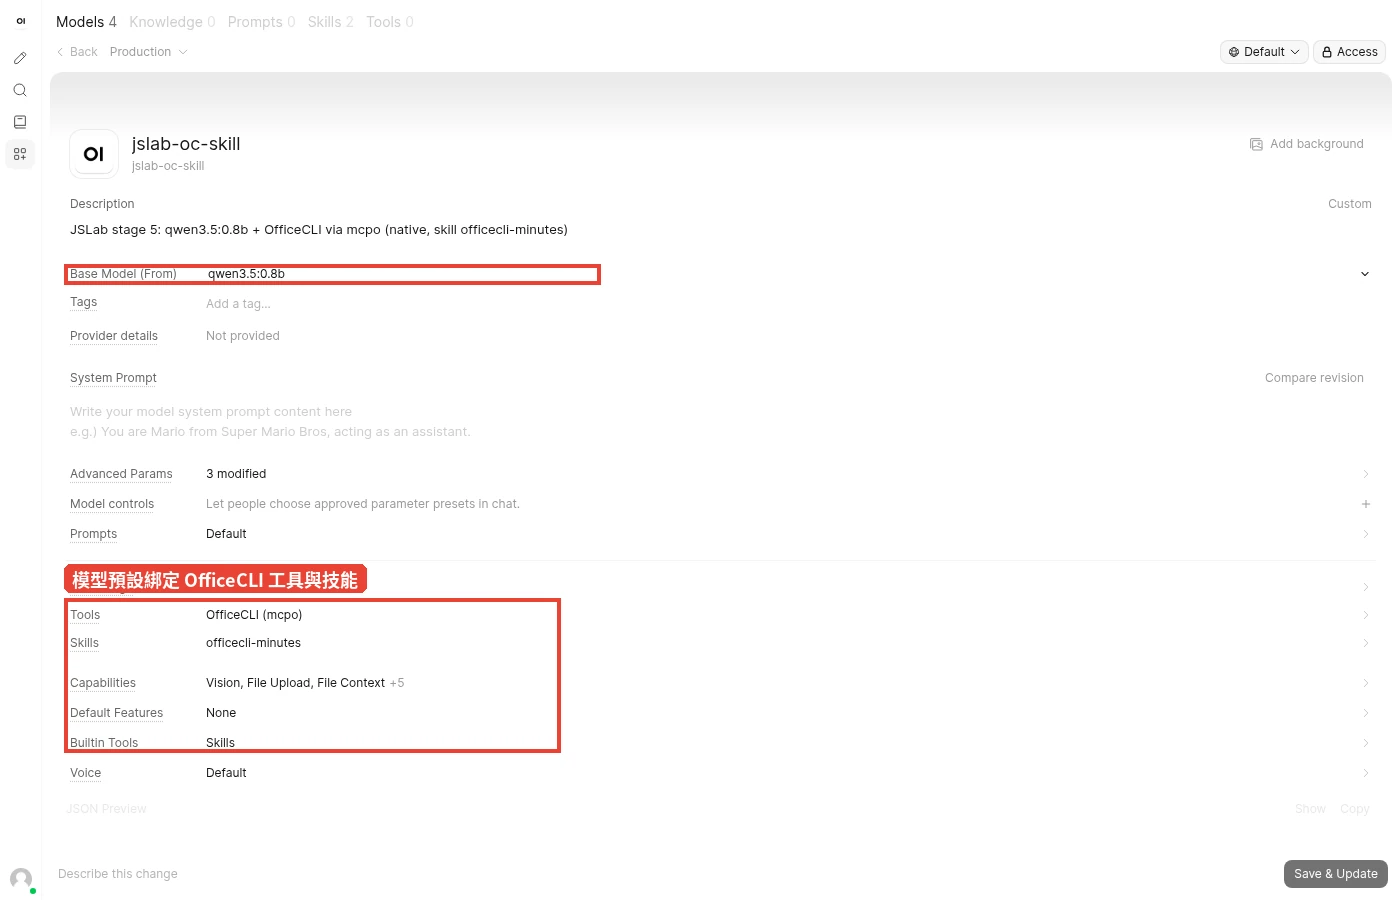Switch to the Models tab
1400x900 pixels.
[x=86, y=22]
